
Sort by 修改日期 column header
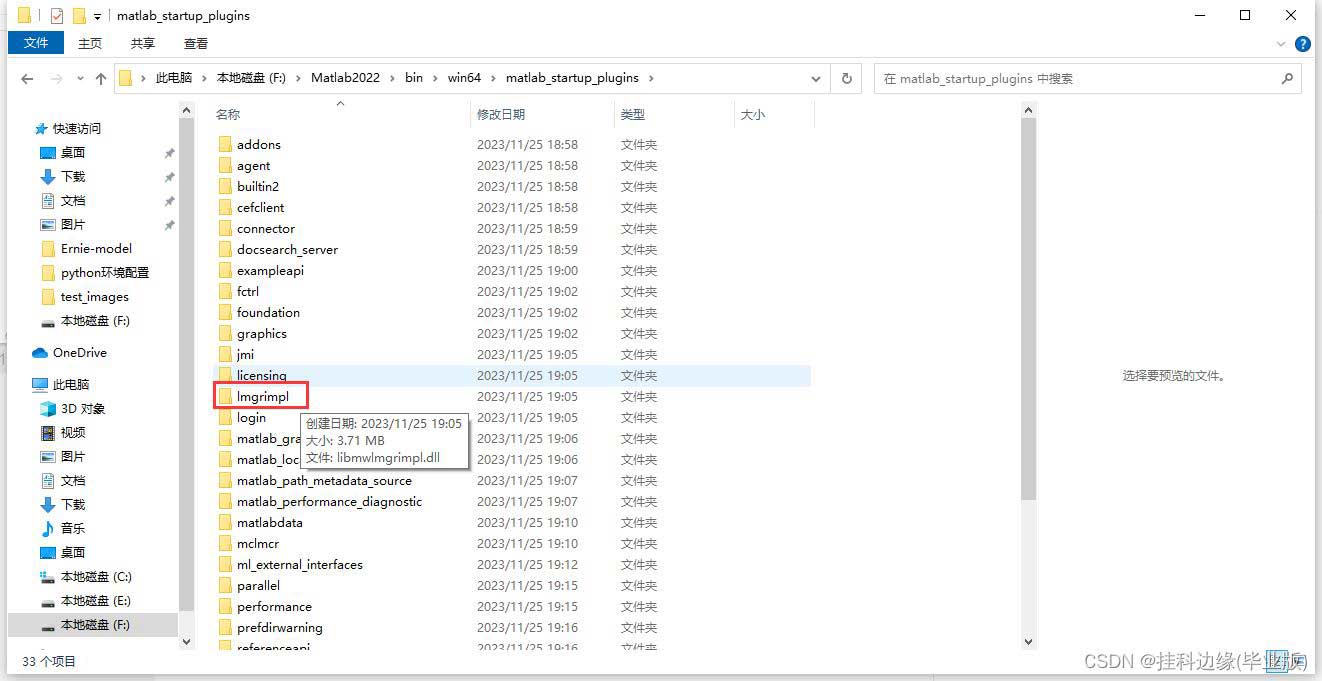[x=501, y=115]
